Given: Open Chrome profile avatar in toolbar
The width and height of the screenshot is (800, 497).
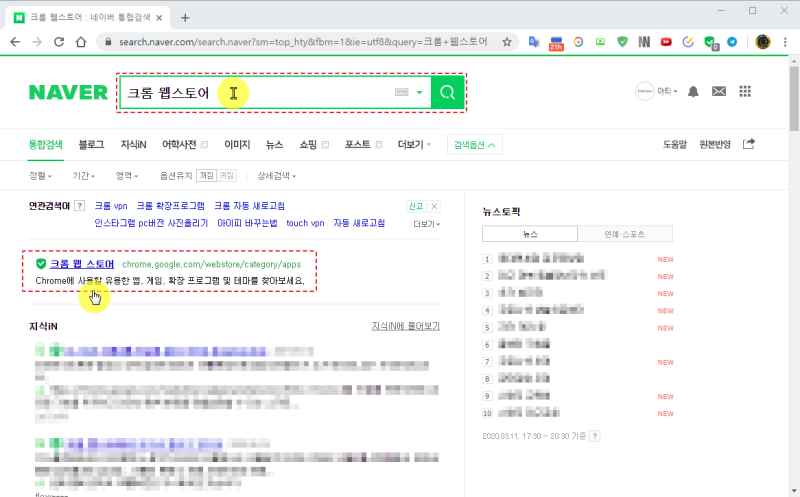Looking at the screenshot, I should [x=763, y=42].
